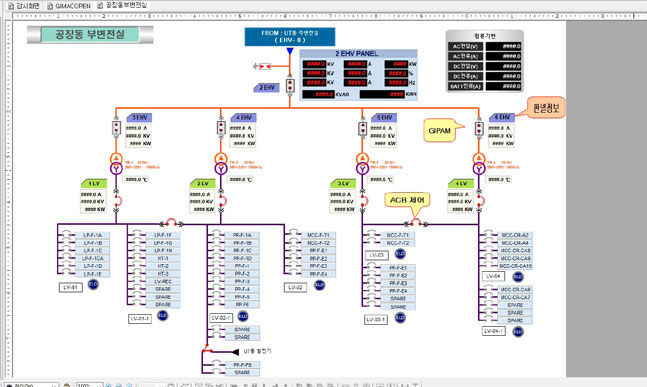The height and width of the screenshot is (387, 647).
Task: Switch to the 감시화면 tab
Action: (x=24, y=6)
